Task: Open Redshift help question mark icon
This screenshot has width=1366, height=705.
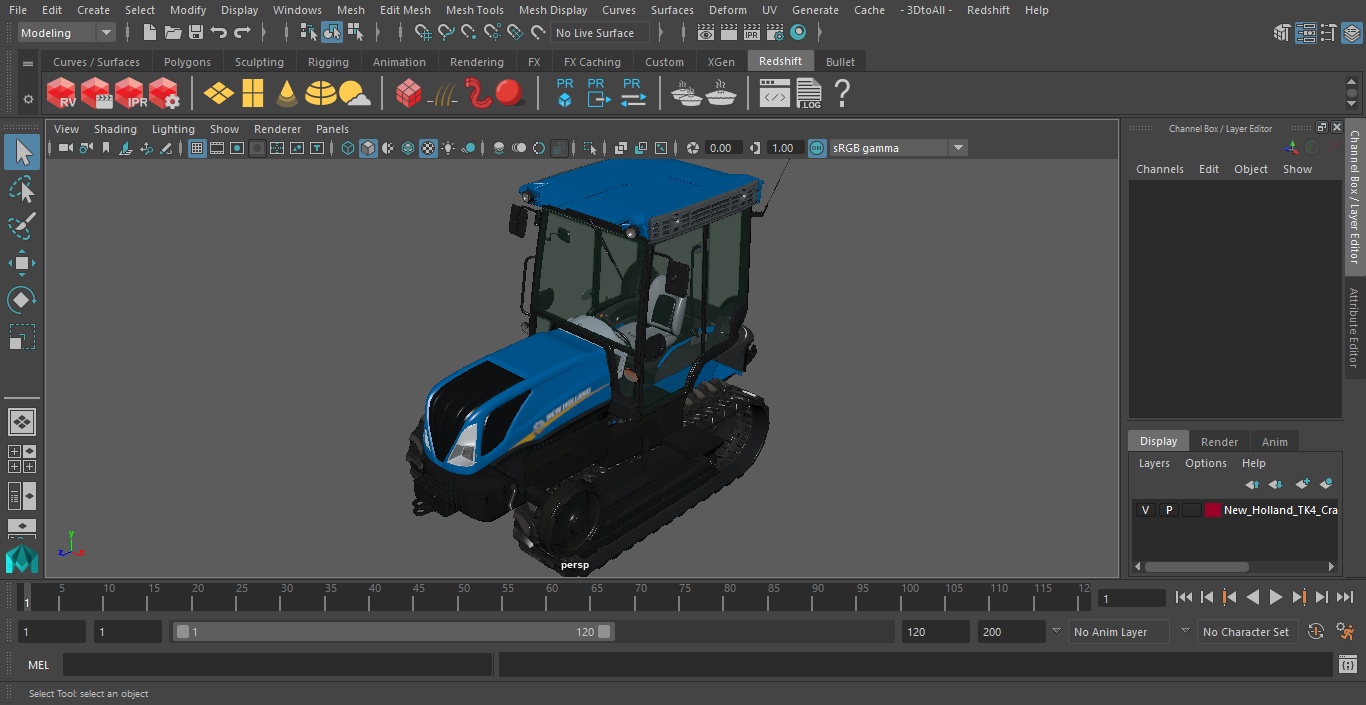Action: [842, 94]
